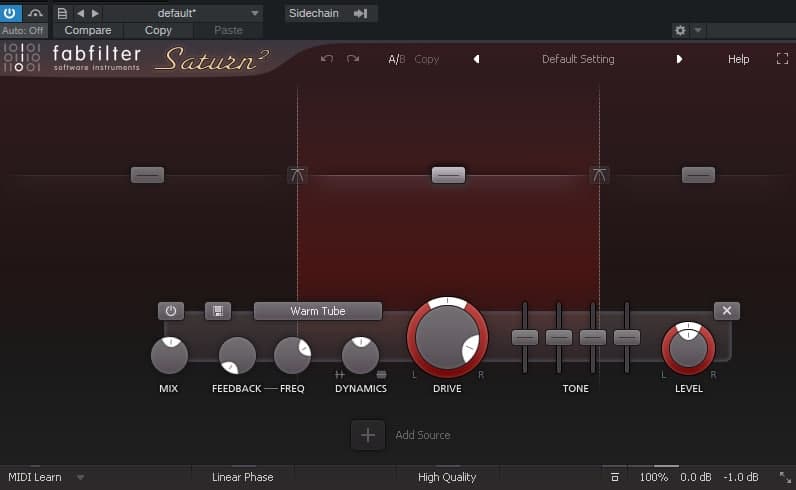The image size is (796, 490).
Task: Click the Add Source plus button
Action: pos(368,435)
